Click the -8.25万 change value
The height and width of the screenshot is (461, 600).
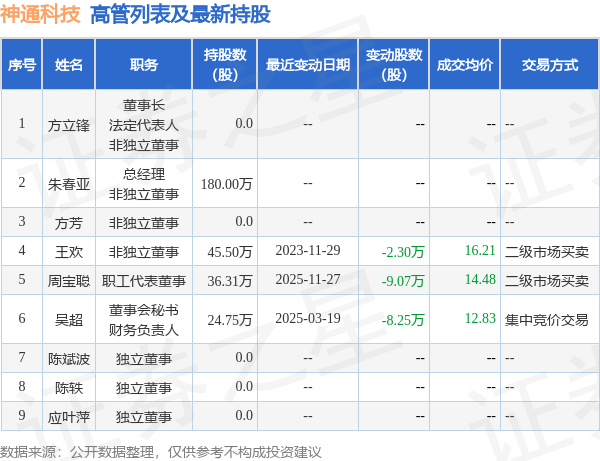point(403,320)
